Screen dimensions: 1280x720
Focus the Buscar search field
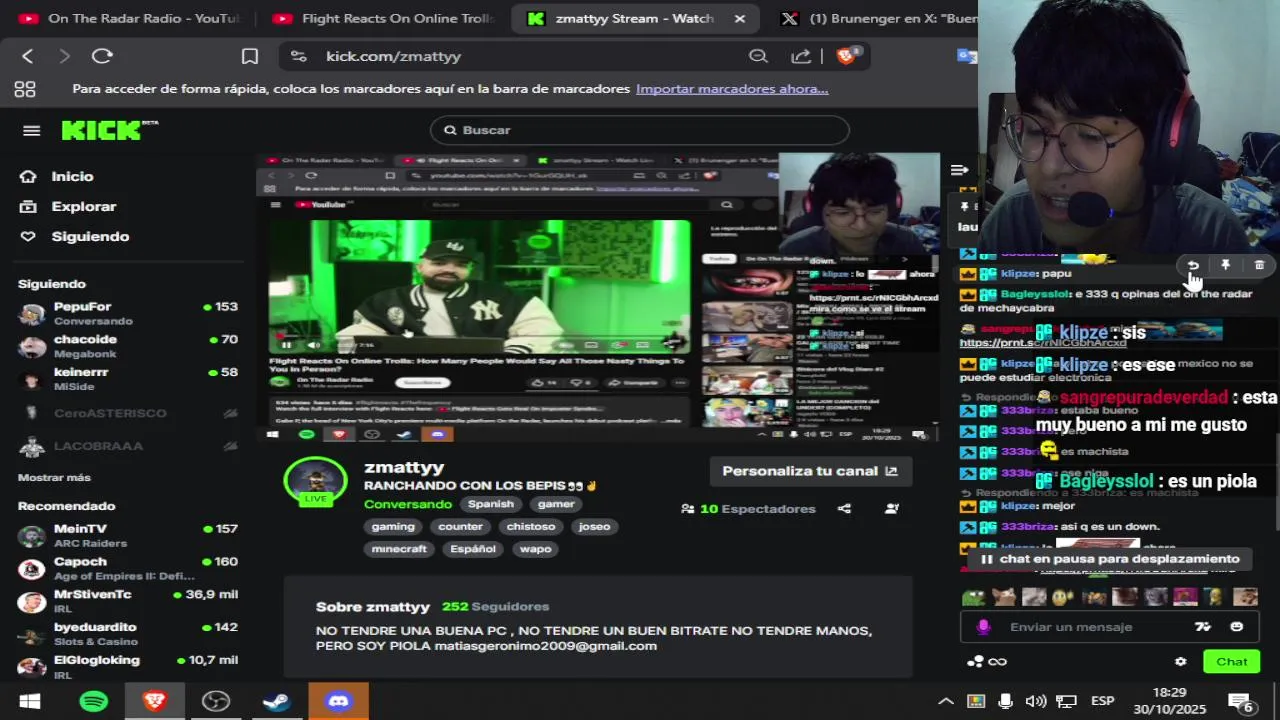[x=640, y=130]
